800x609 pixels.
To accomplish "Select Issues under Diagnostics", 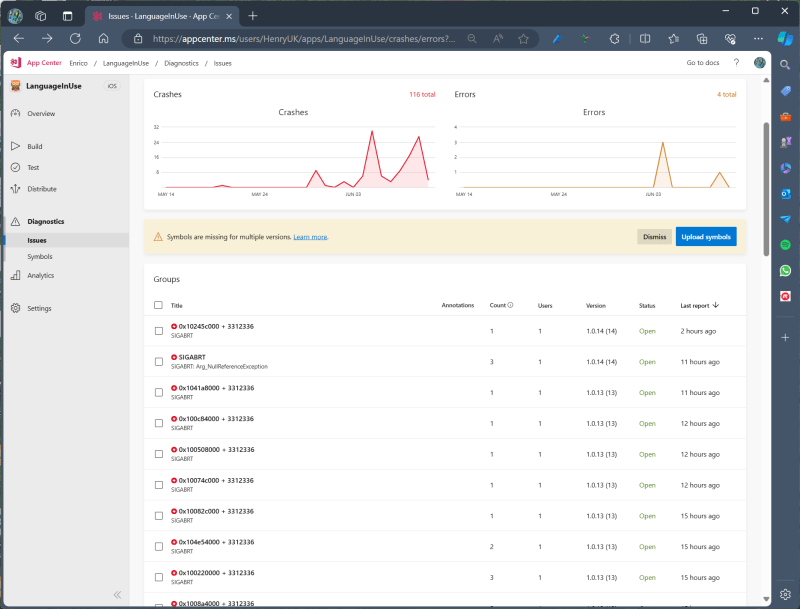I will (37, 240).
